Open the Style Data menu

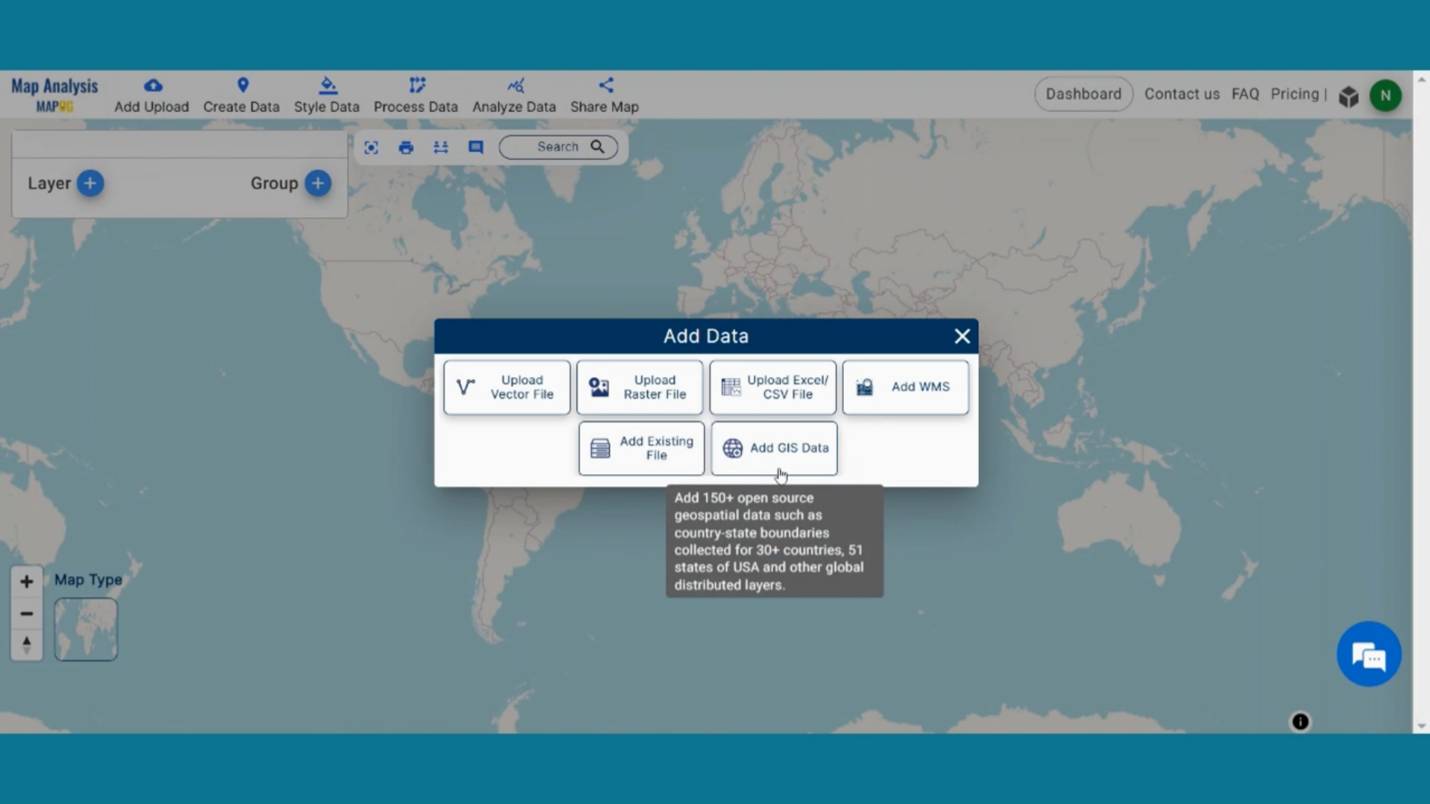326,95
